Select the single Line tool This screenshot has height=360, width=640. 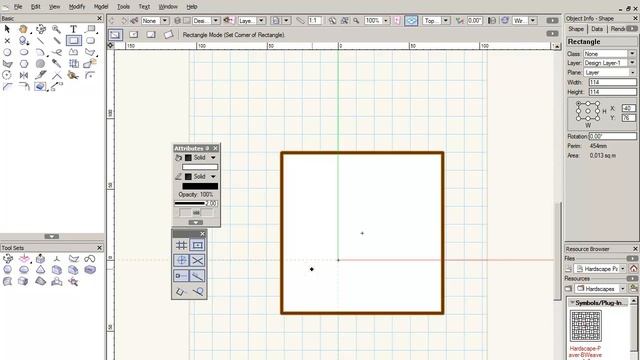click(40, 41)
